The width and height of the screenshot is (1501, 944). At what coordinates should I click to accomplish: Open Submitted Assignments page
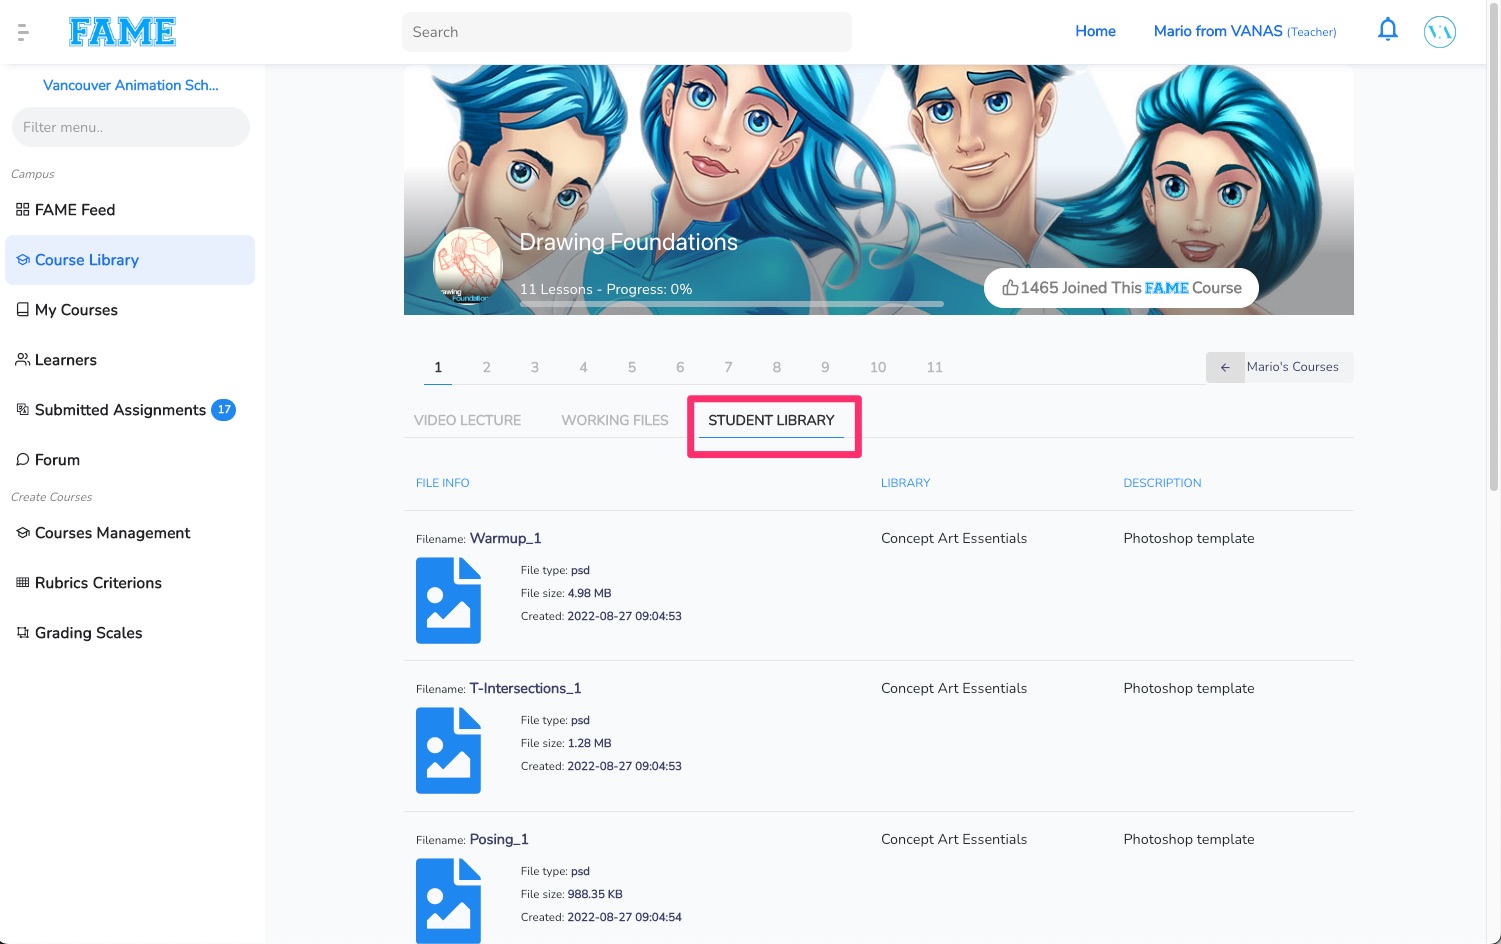pos(130,409)
